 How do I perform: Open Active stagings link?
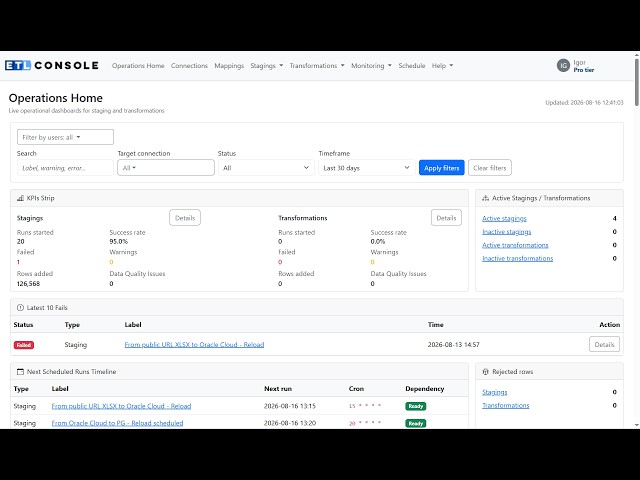[x=504, y=218]
